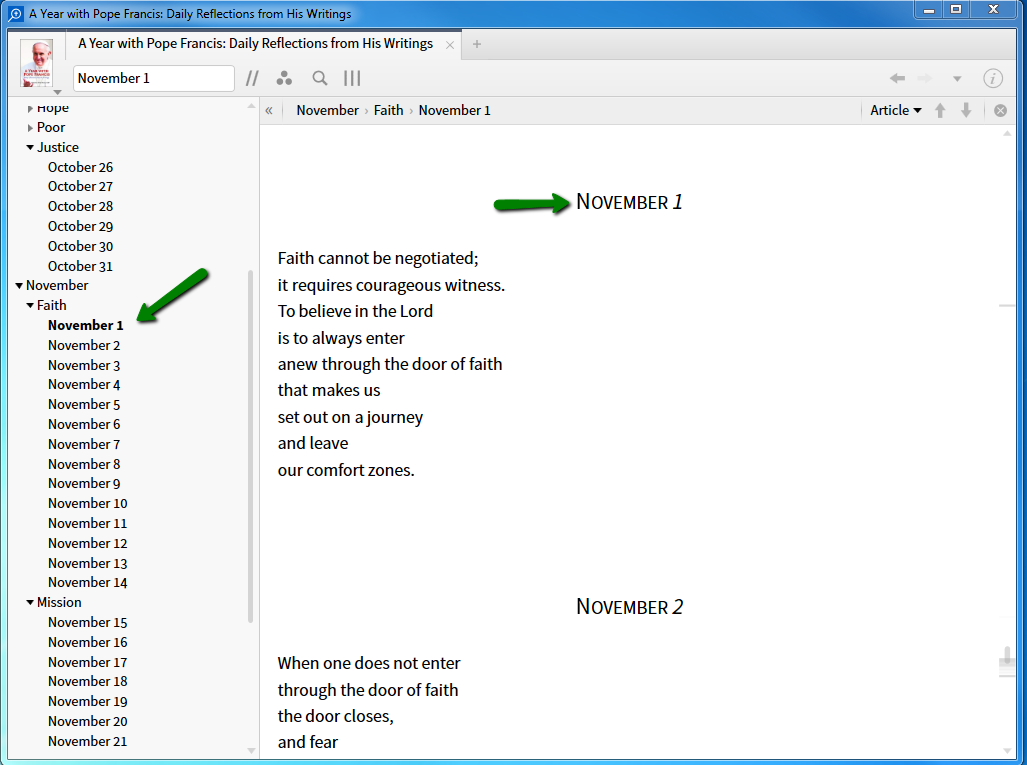Screen dimensions: 1027x765
Task: Open the history dropdown arrow
Action: pyautogui.click(x=957, y=79)
